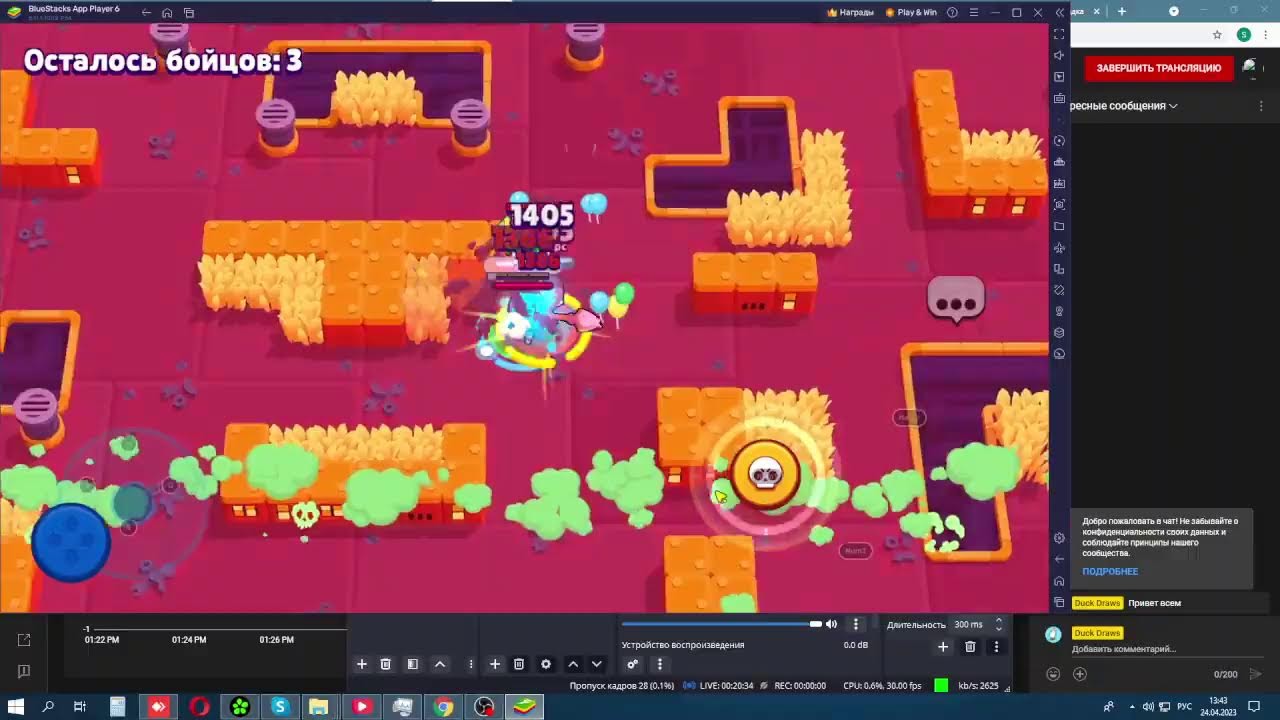Bookmark page with browser star icon
This screenshot has width=1280, height=720.
(x=1217, y=34)
